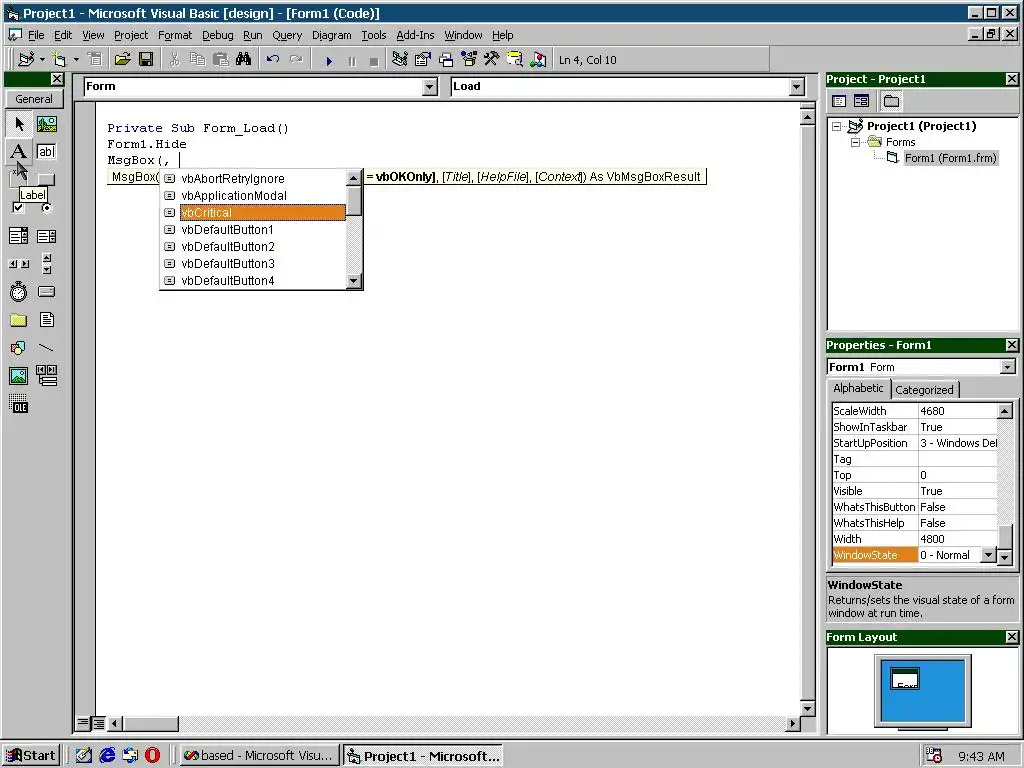Select the Line control in the toolbox
Viewport: 1024px width, 768px height.
(x=46, y=348)
